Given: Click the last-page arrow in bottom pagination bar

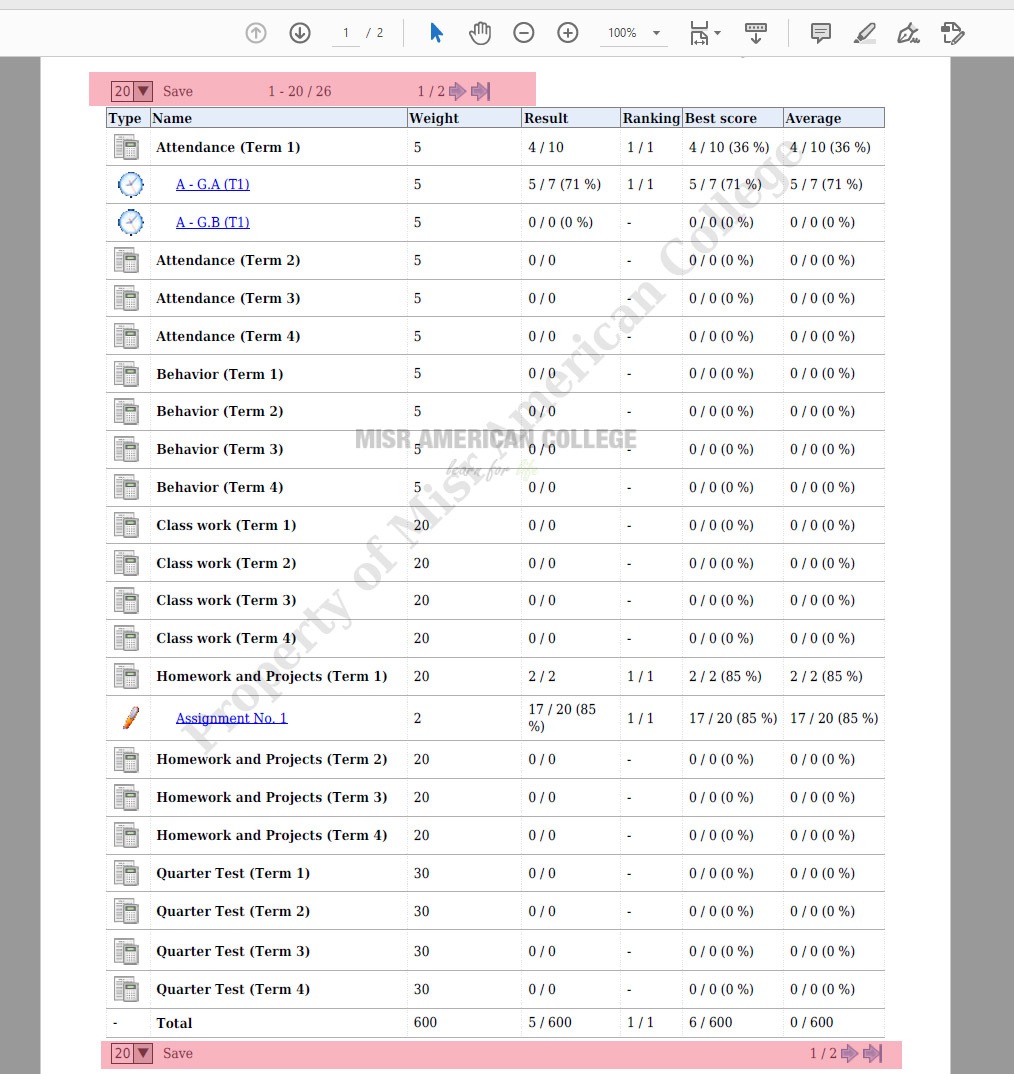Looking at the screenshot, I should 870,1053.
